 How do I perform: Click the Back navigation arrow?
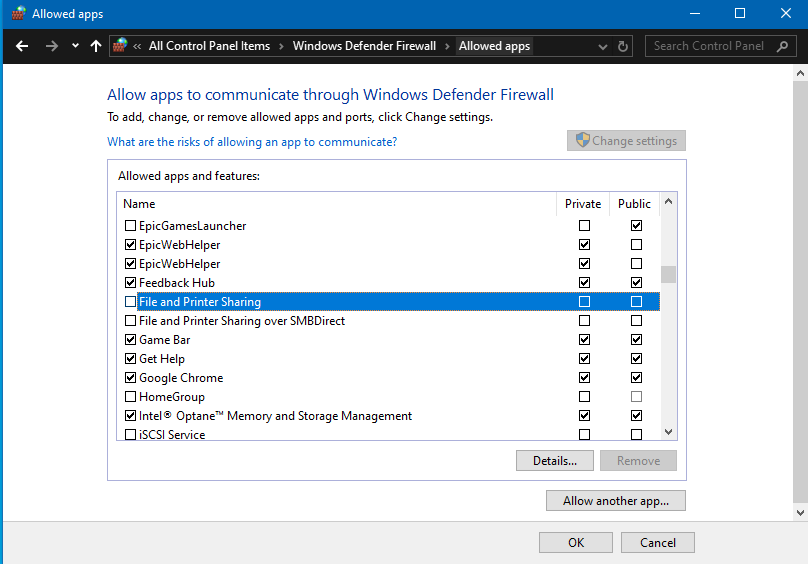tap(22, 46)
